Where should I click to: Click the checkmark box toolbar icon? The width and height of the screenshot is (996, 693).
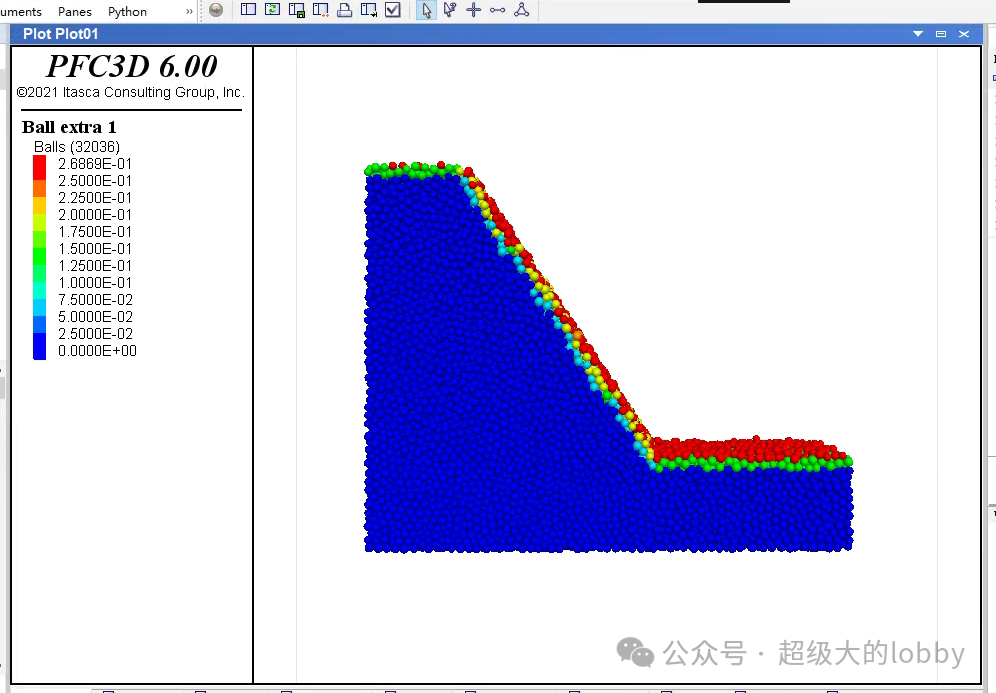393,10
